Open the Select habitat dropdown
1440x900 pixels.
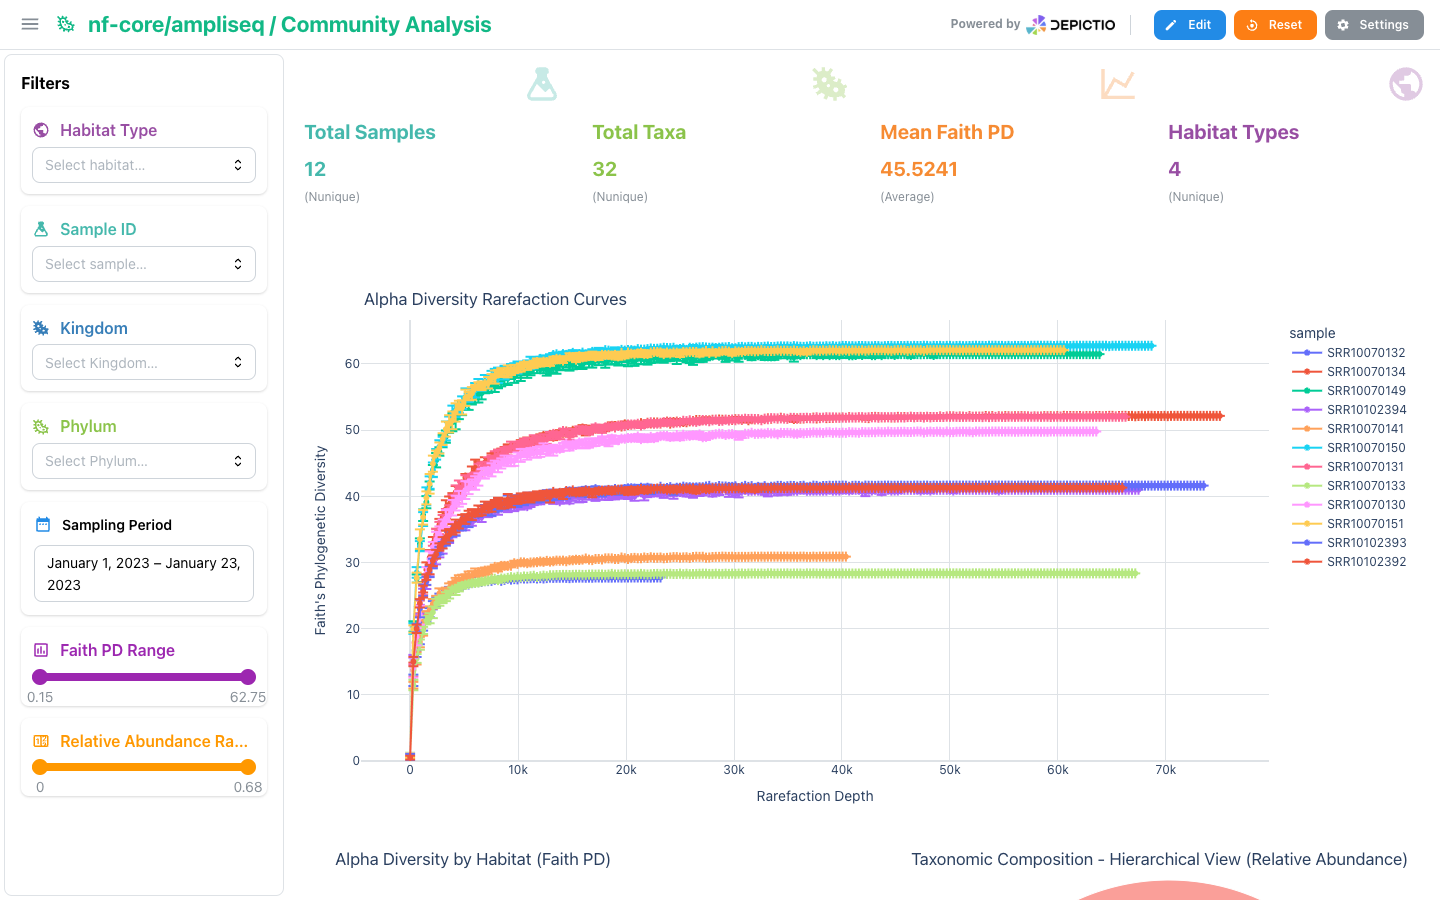(144, 165)
